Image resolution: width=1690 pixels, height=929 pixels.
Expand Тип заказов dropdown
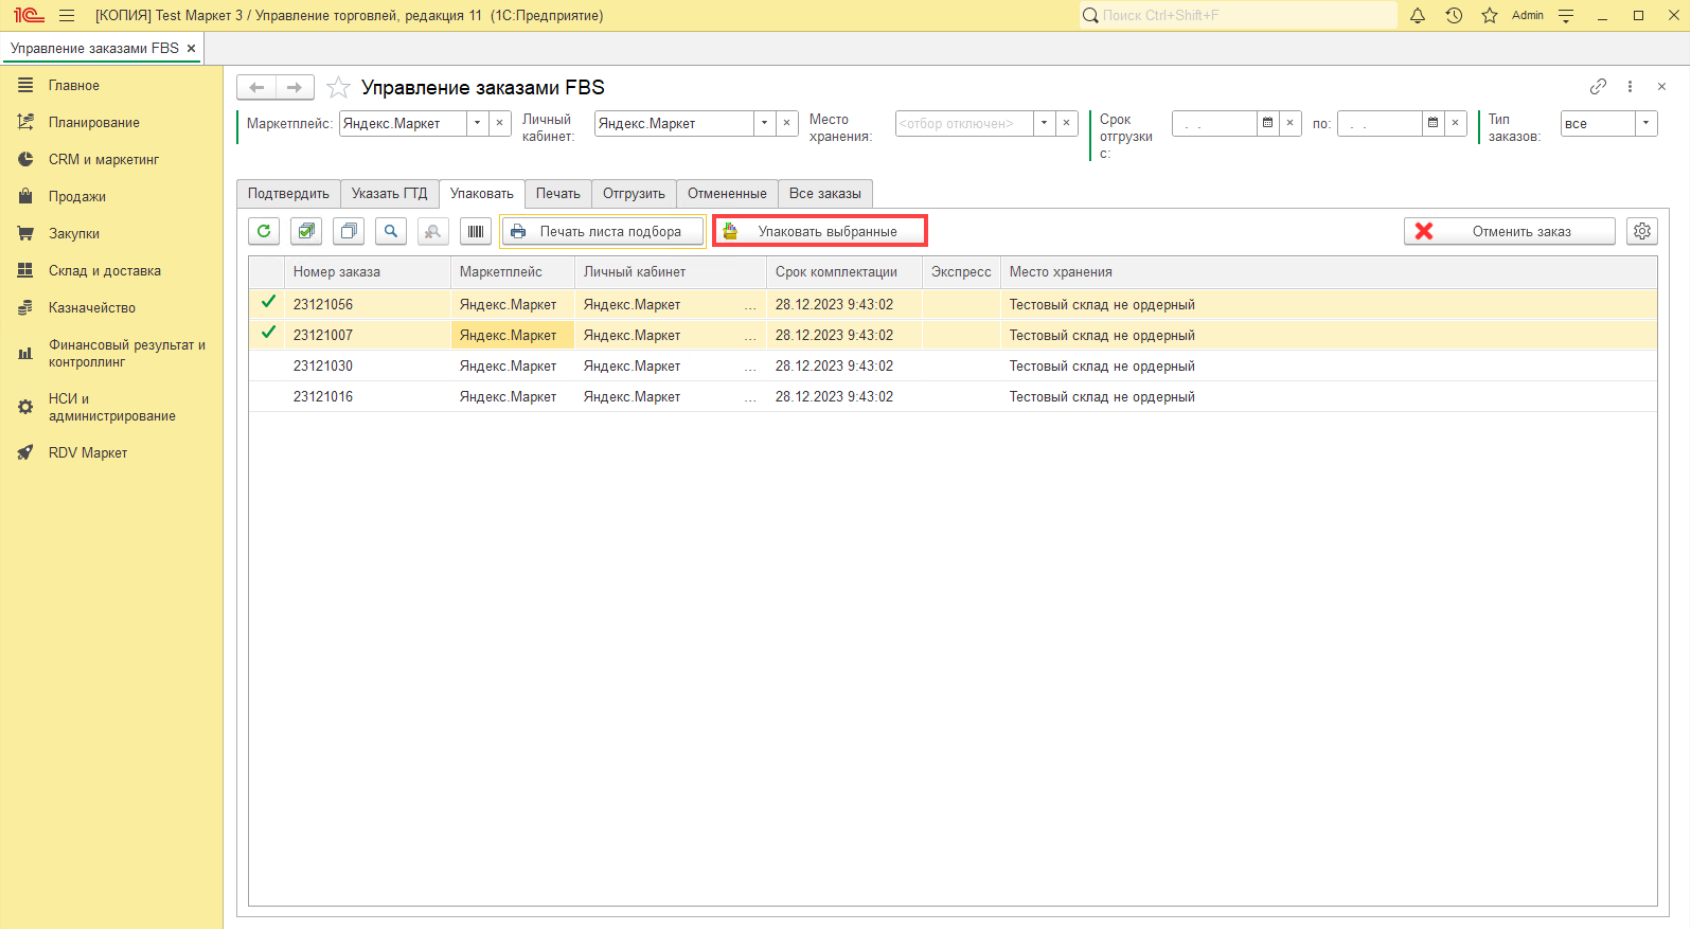point(1646,123)
